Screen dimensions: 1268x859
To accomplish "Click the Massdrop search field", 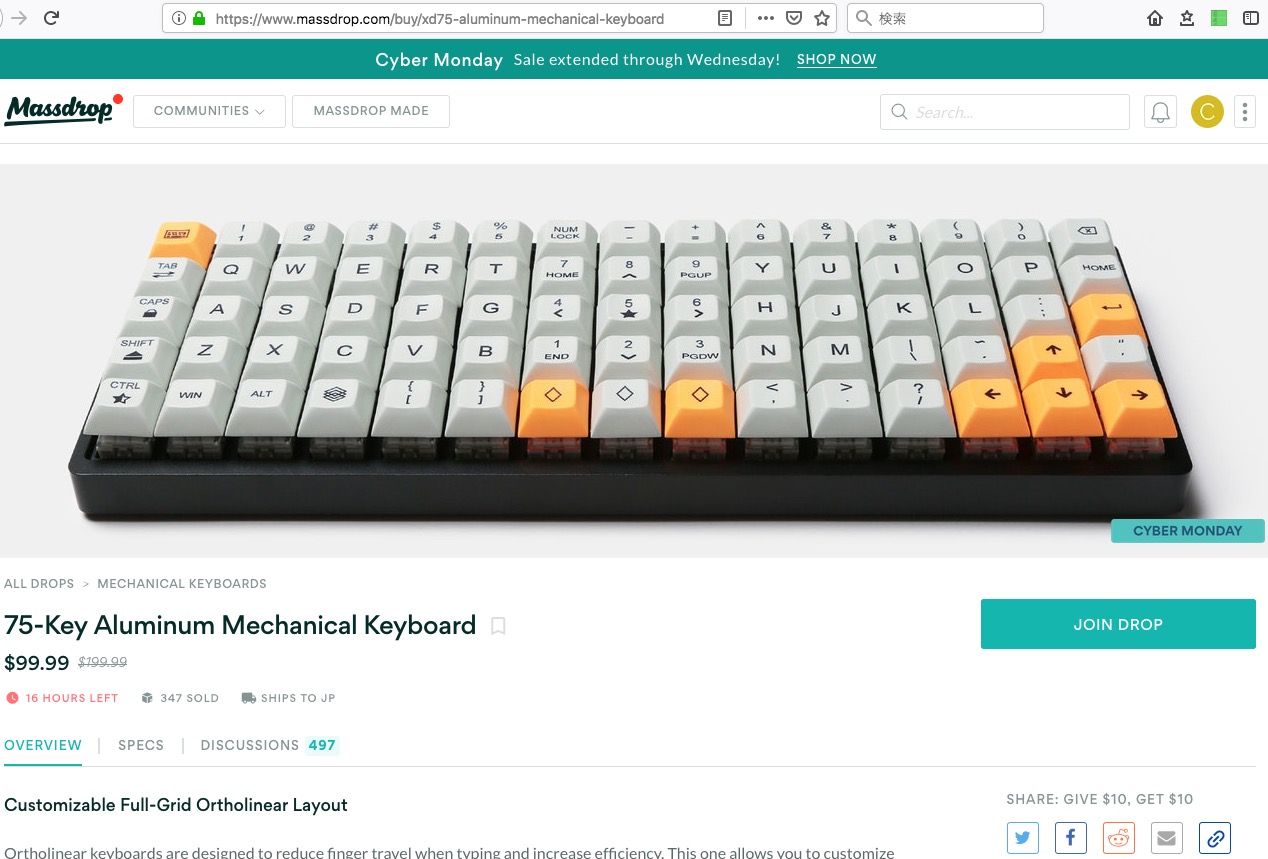I will 1005,112.
